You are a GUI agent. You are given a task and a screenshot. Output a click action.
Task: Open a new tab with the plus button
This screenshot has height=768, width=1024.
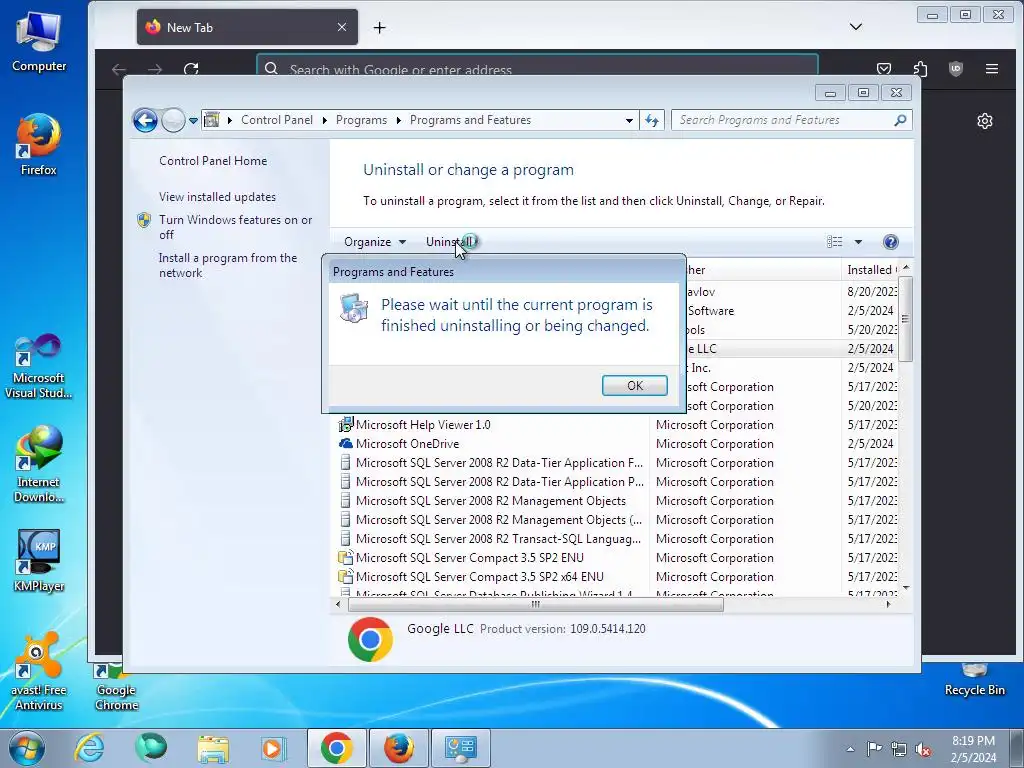click(x=379, y=27)
